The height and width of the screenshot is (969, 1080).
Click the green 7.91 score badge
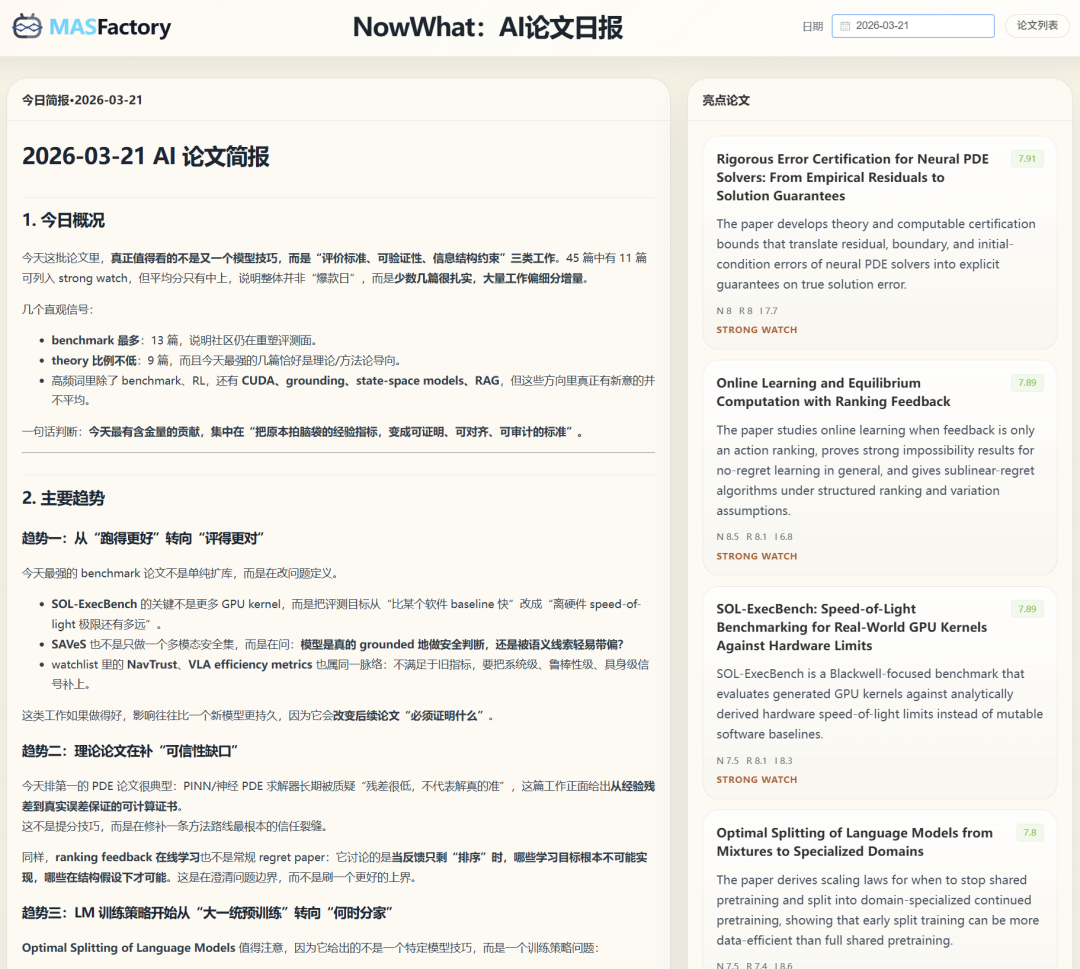click(1027, 158)
